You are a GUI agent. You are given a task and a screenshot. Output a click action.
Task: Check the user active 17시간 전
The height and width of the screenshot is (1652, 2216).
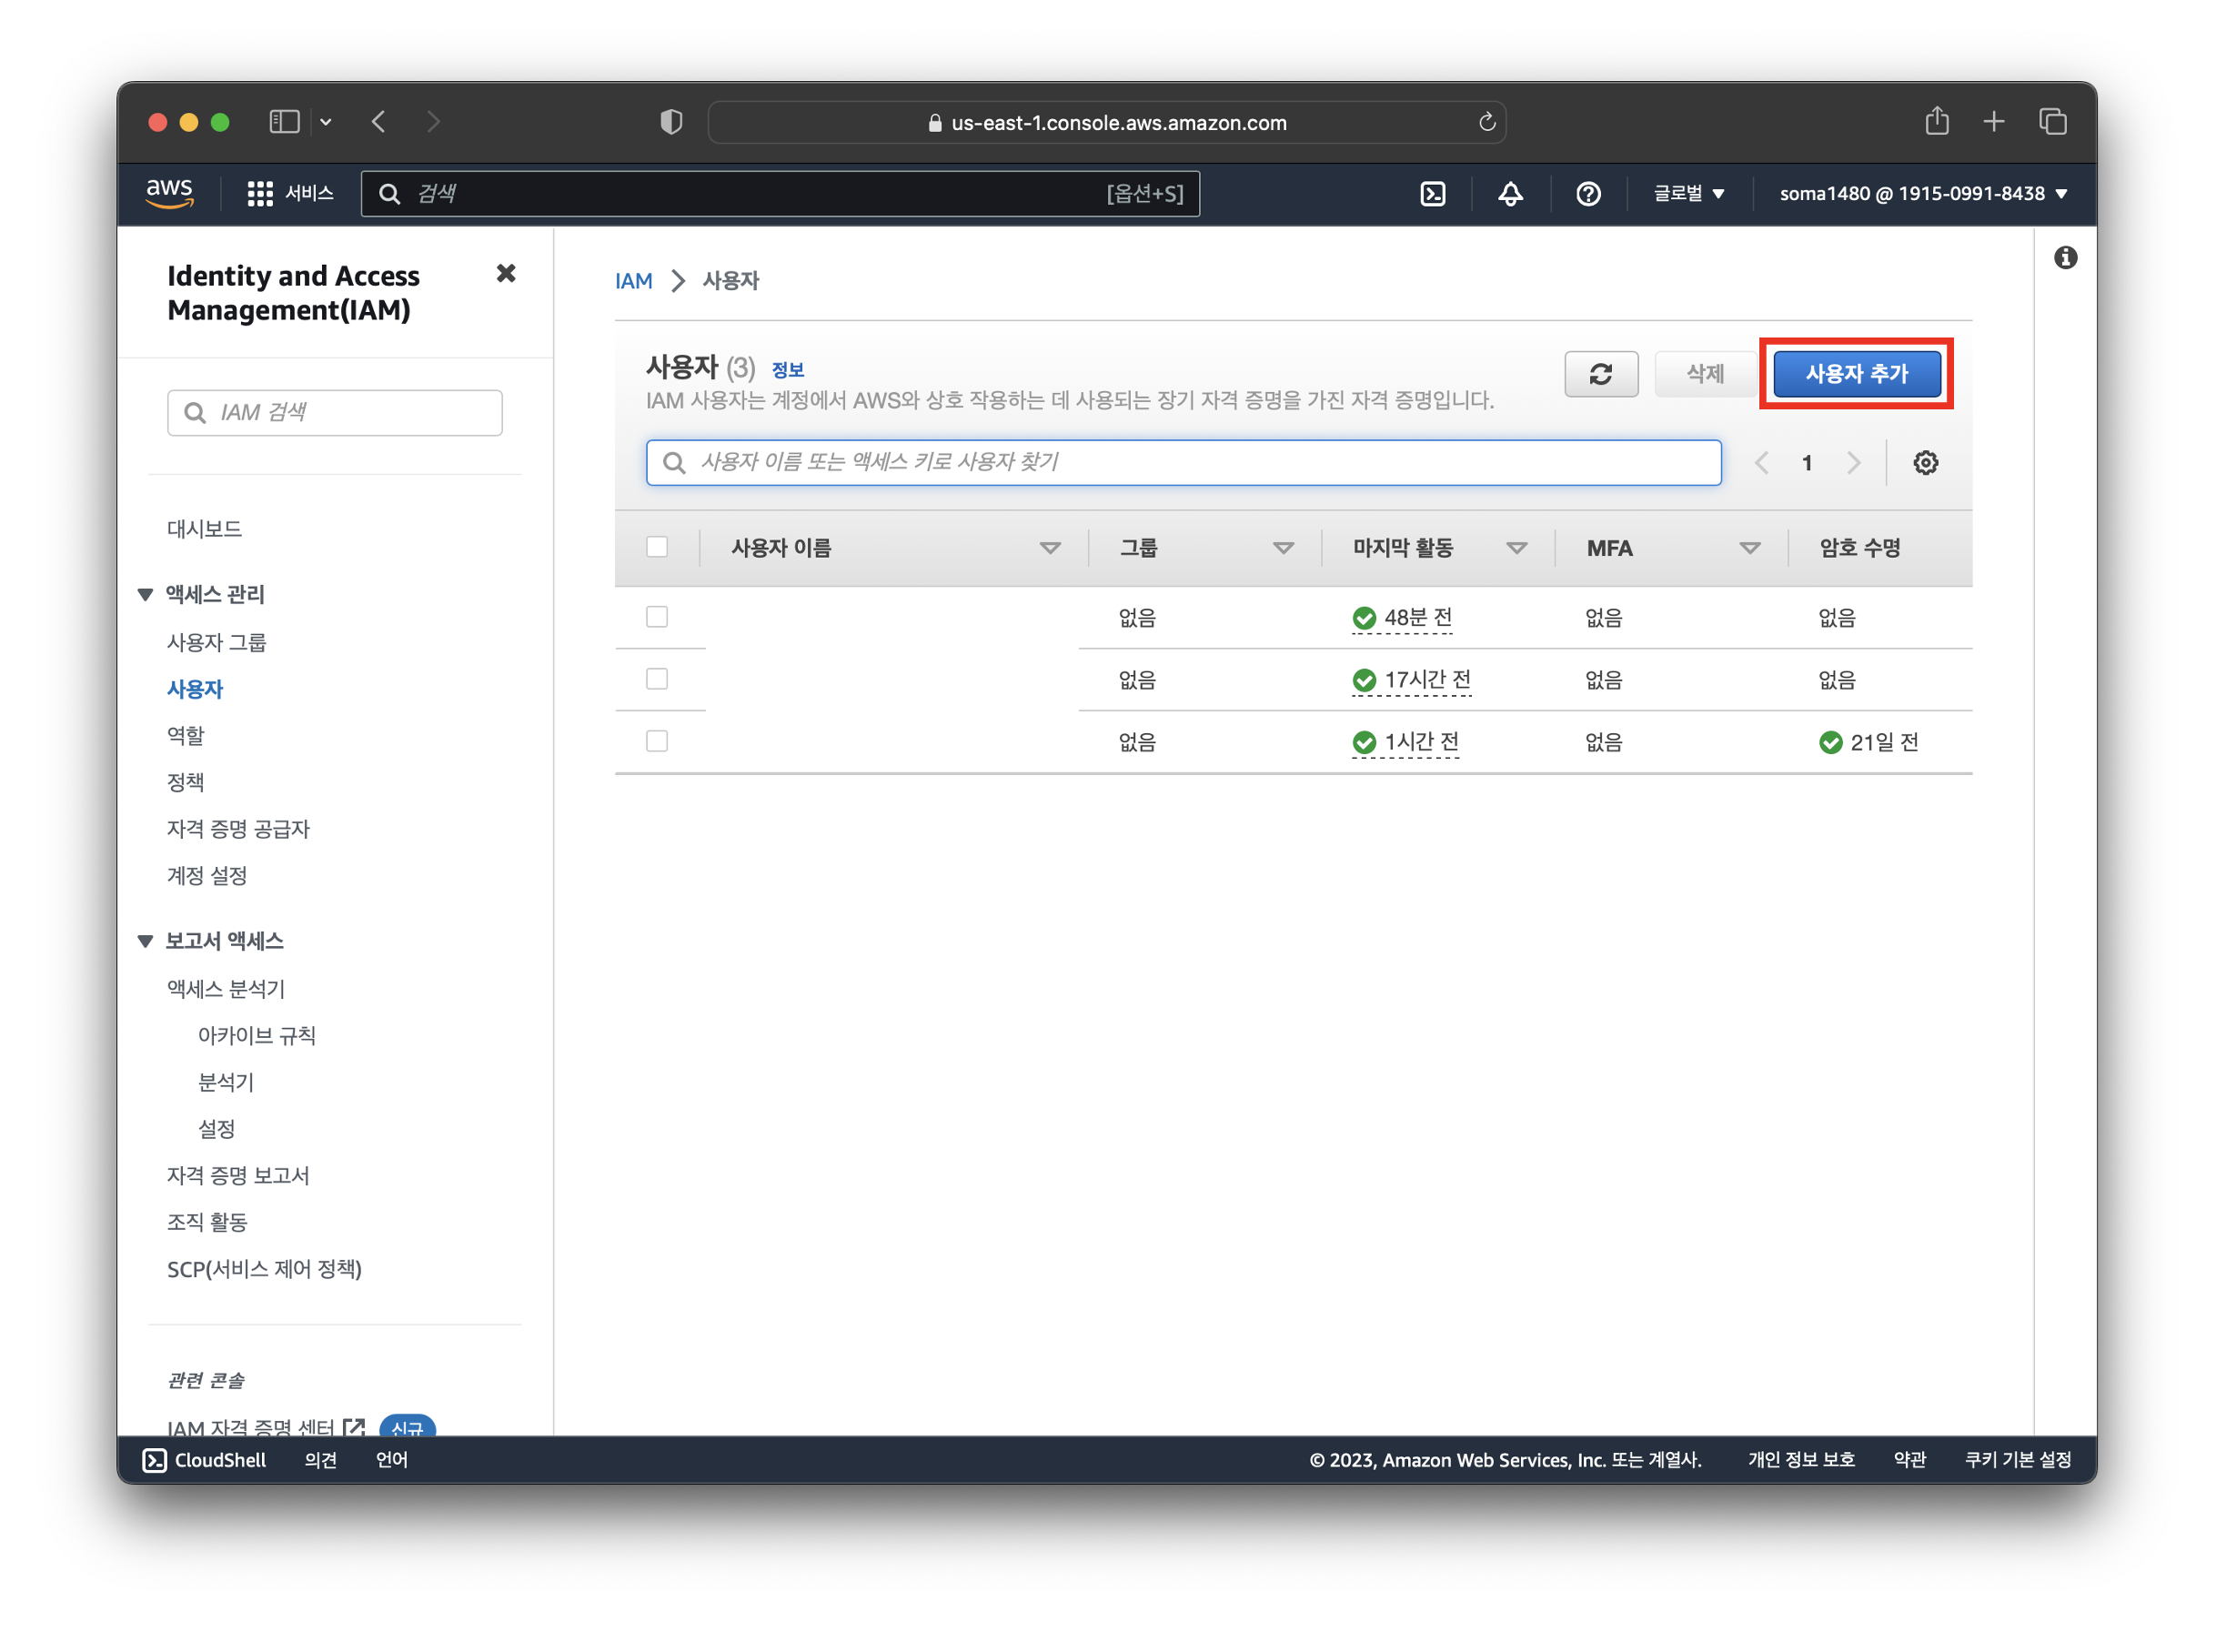click(x=657, y=679)
